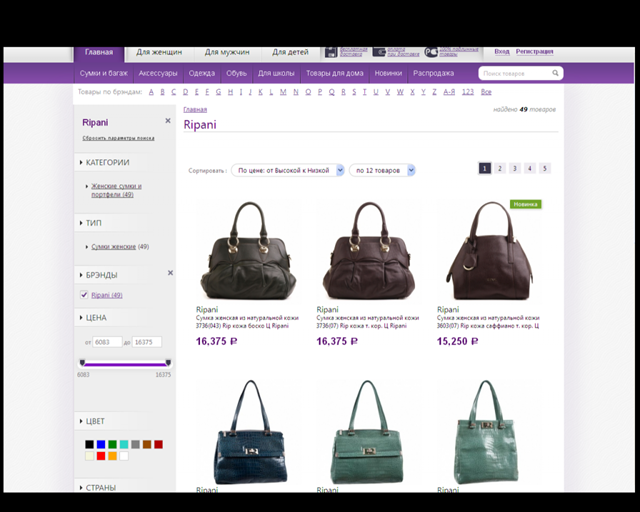The width and height of the screenshot is (640, 512).
Task: Click the maximum price slider handle
Action: tap(168, 363)
